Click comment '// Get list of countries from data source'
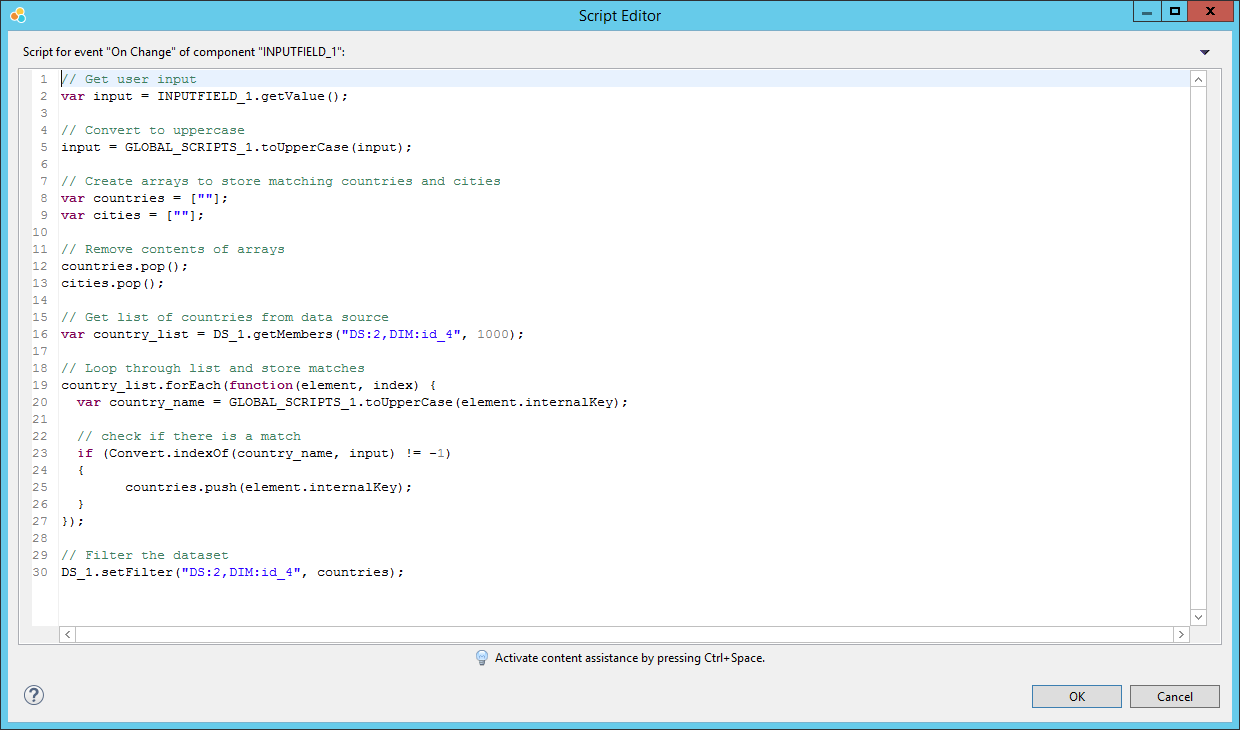This screenshot has height=730, width=1240. point(225,317)
